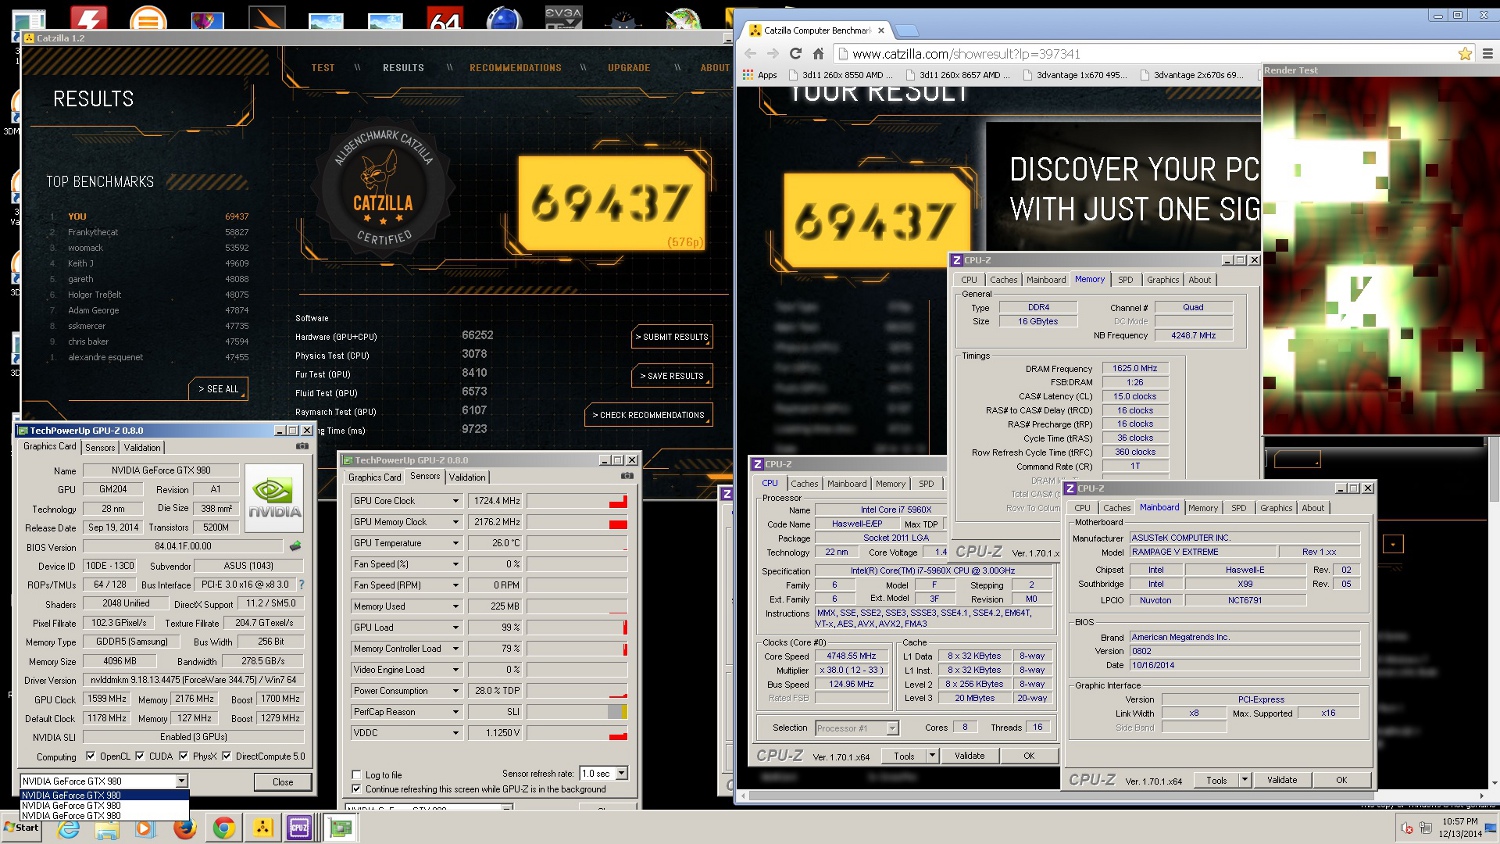
Task: Click the CHECK RECOMMENDATIONS button
Action: (x=649, y=415)
